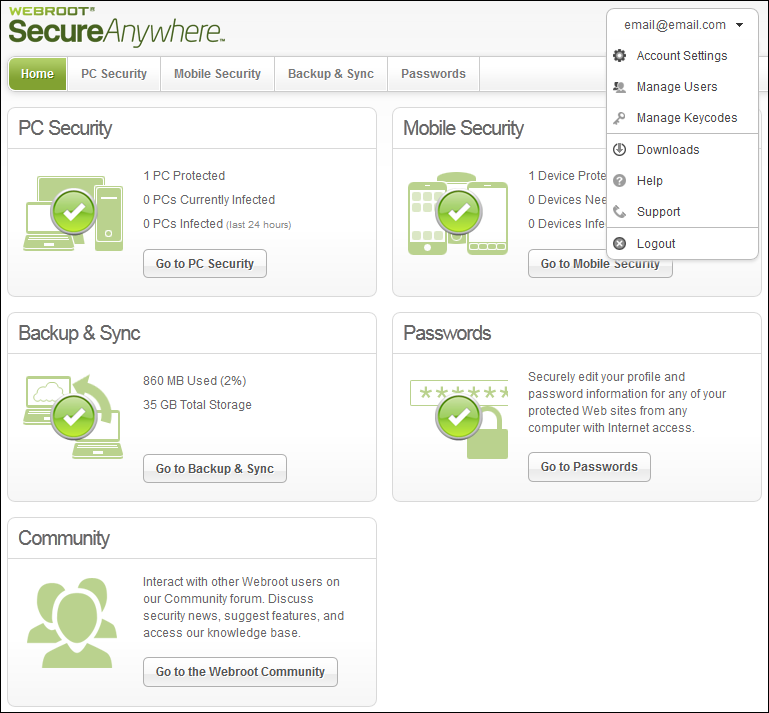Click the Passwords padlock status icon
The image size is (769, 713).
tap(459, 418)
